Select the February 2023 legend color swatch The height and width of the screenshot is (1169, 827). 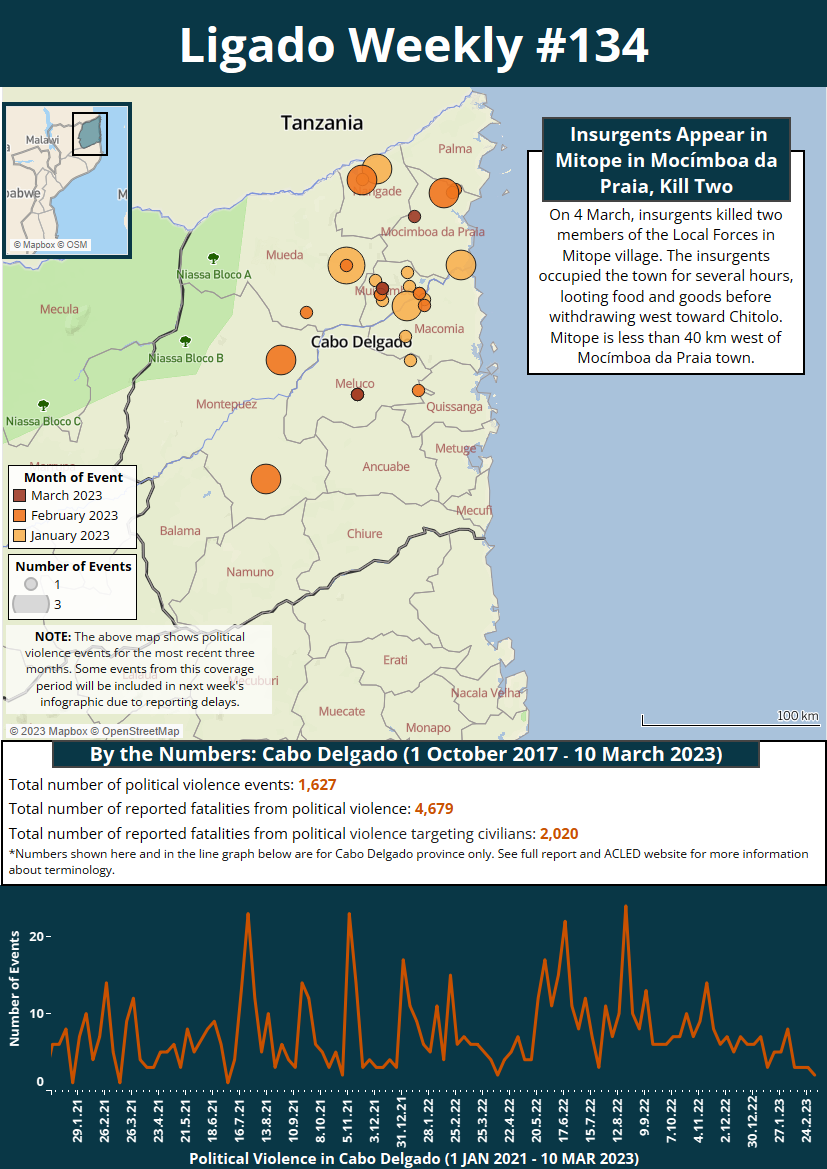click(19, 516)
